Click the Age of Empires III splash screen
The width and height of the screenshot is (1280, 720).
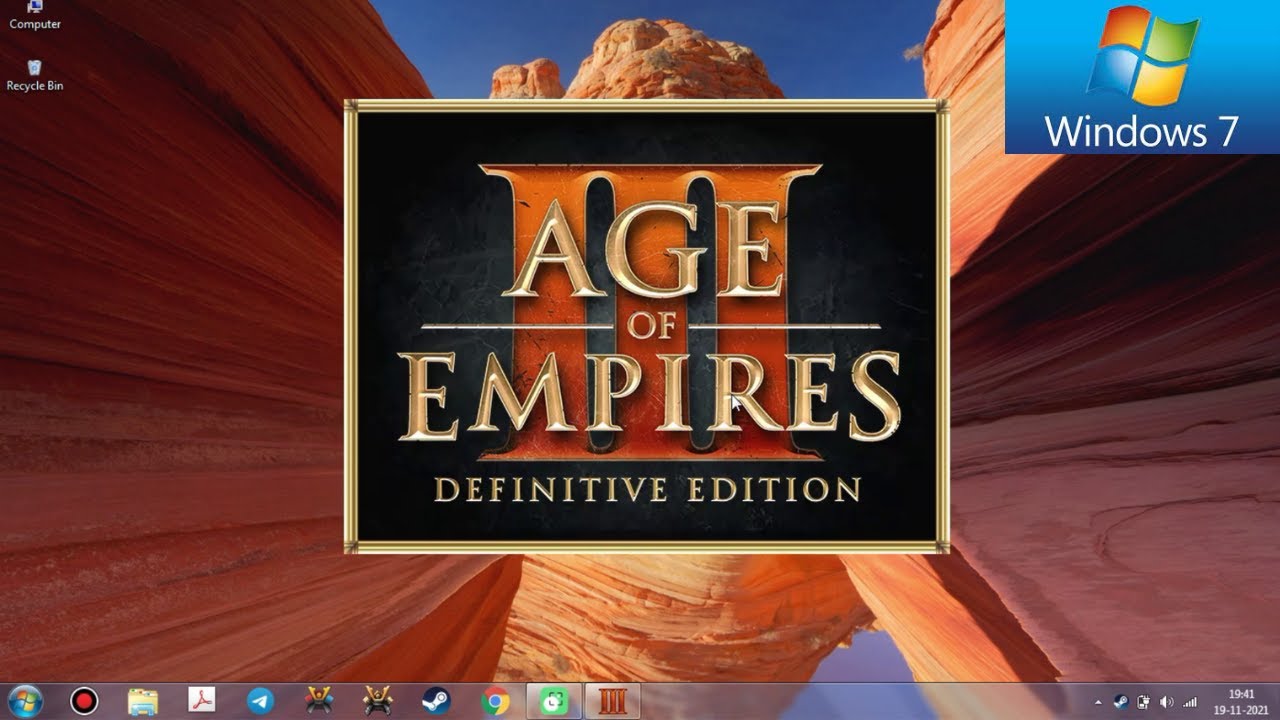[x=647, y=326]
